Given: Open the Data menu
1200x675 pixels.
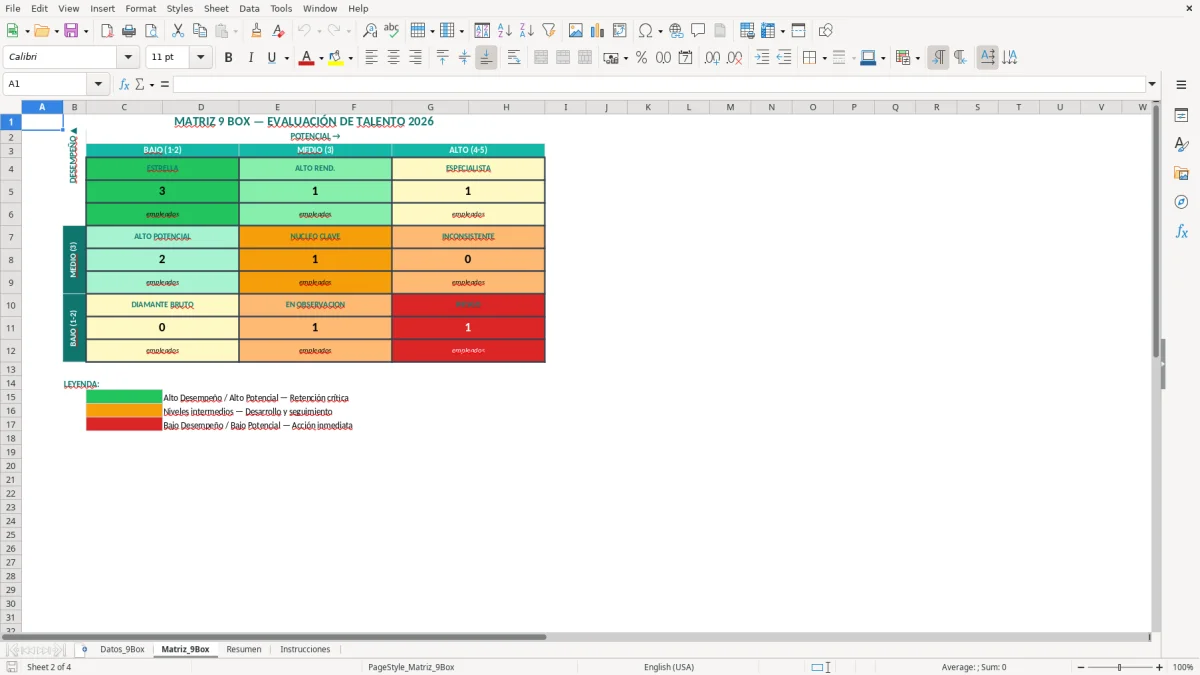Looking at the screenshot, I should [x=249, y=8].
